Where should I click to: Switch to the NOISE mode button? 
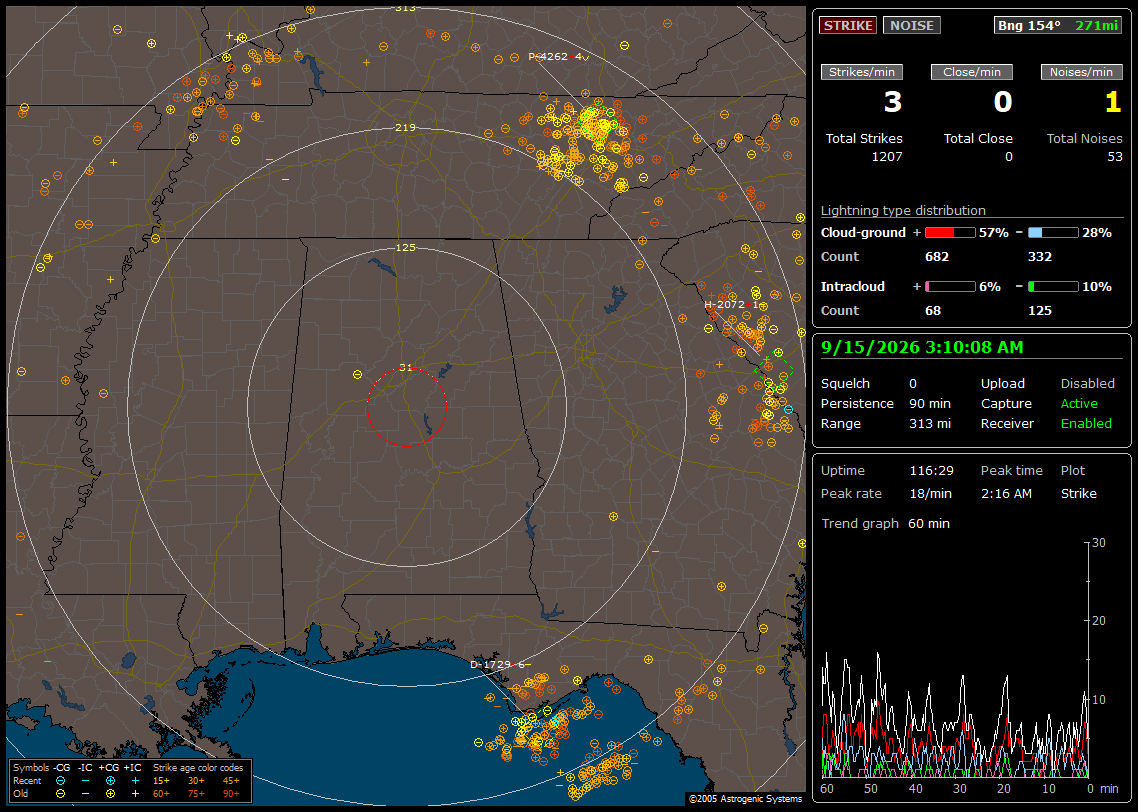(912, 25)
